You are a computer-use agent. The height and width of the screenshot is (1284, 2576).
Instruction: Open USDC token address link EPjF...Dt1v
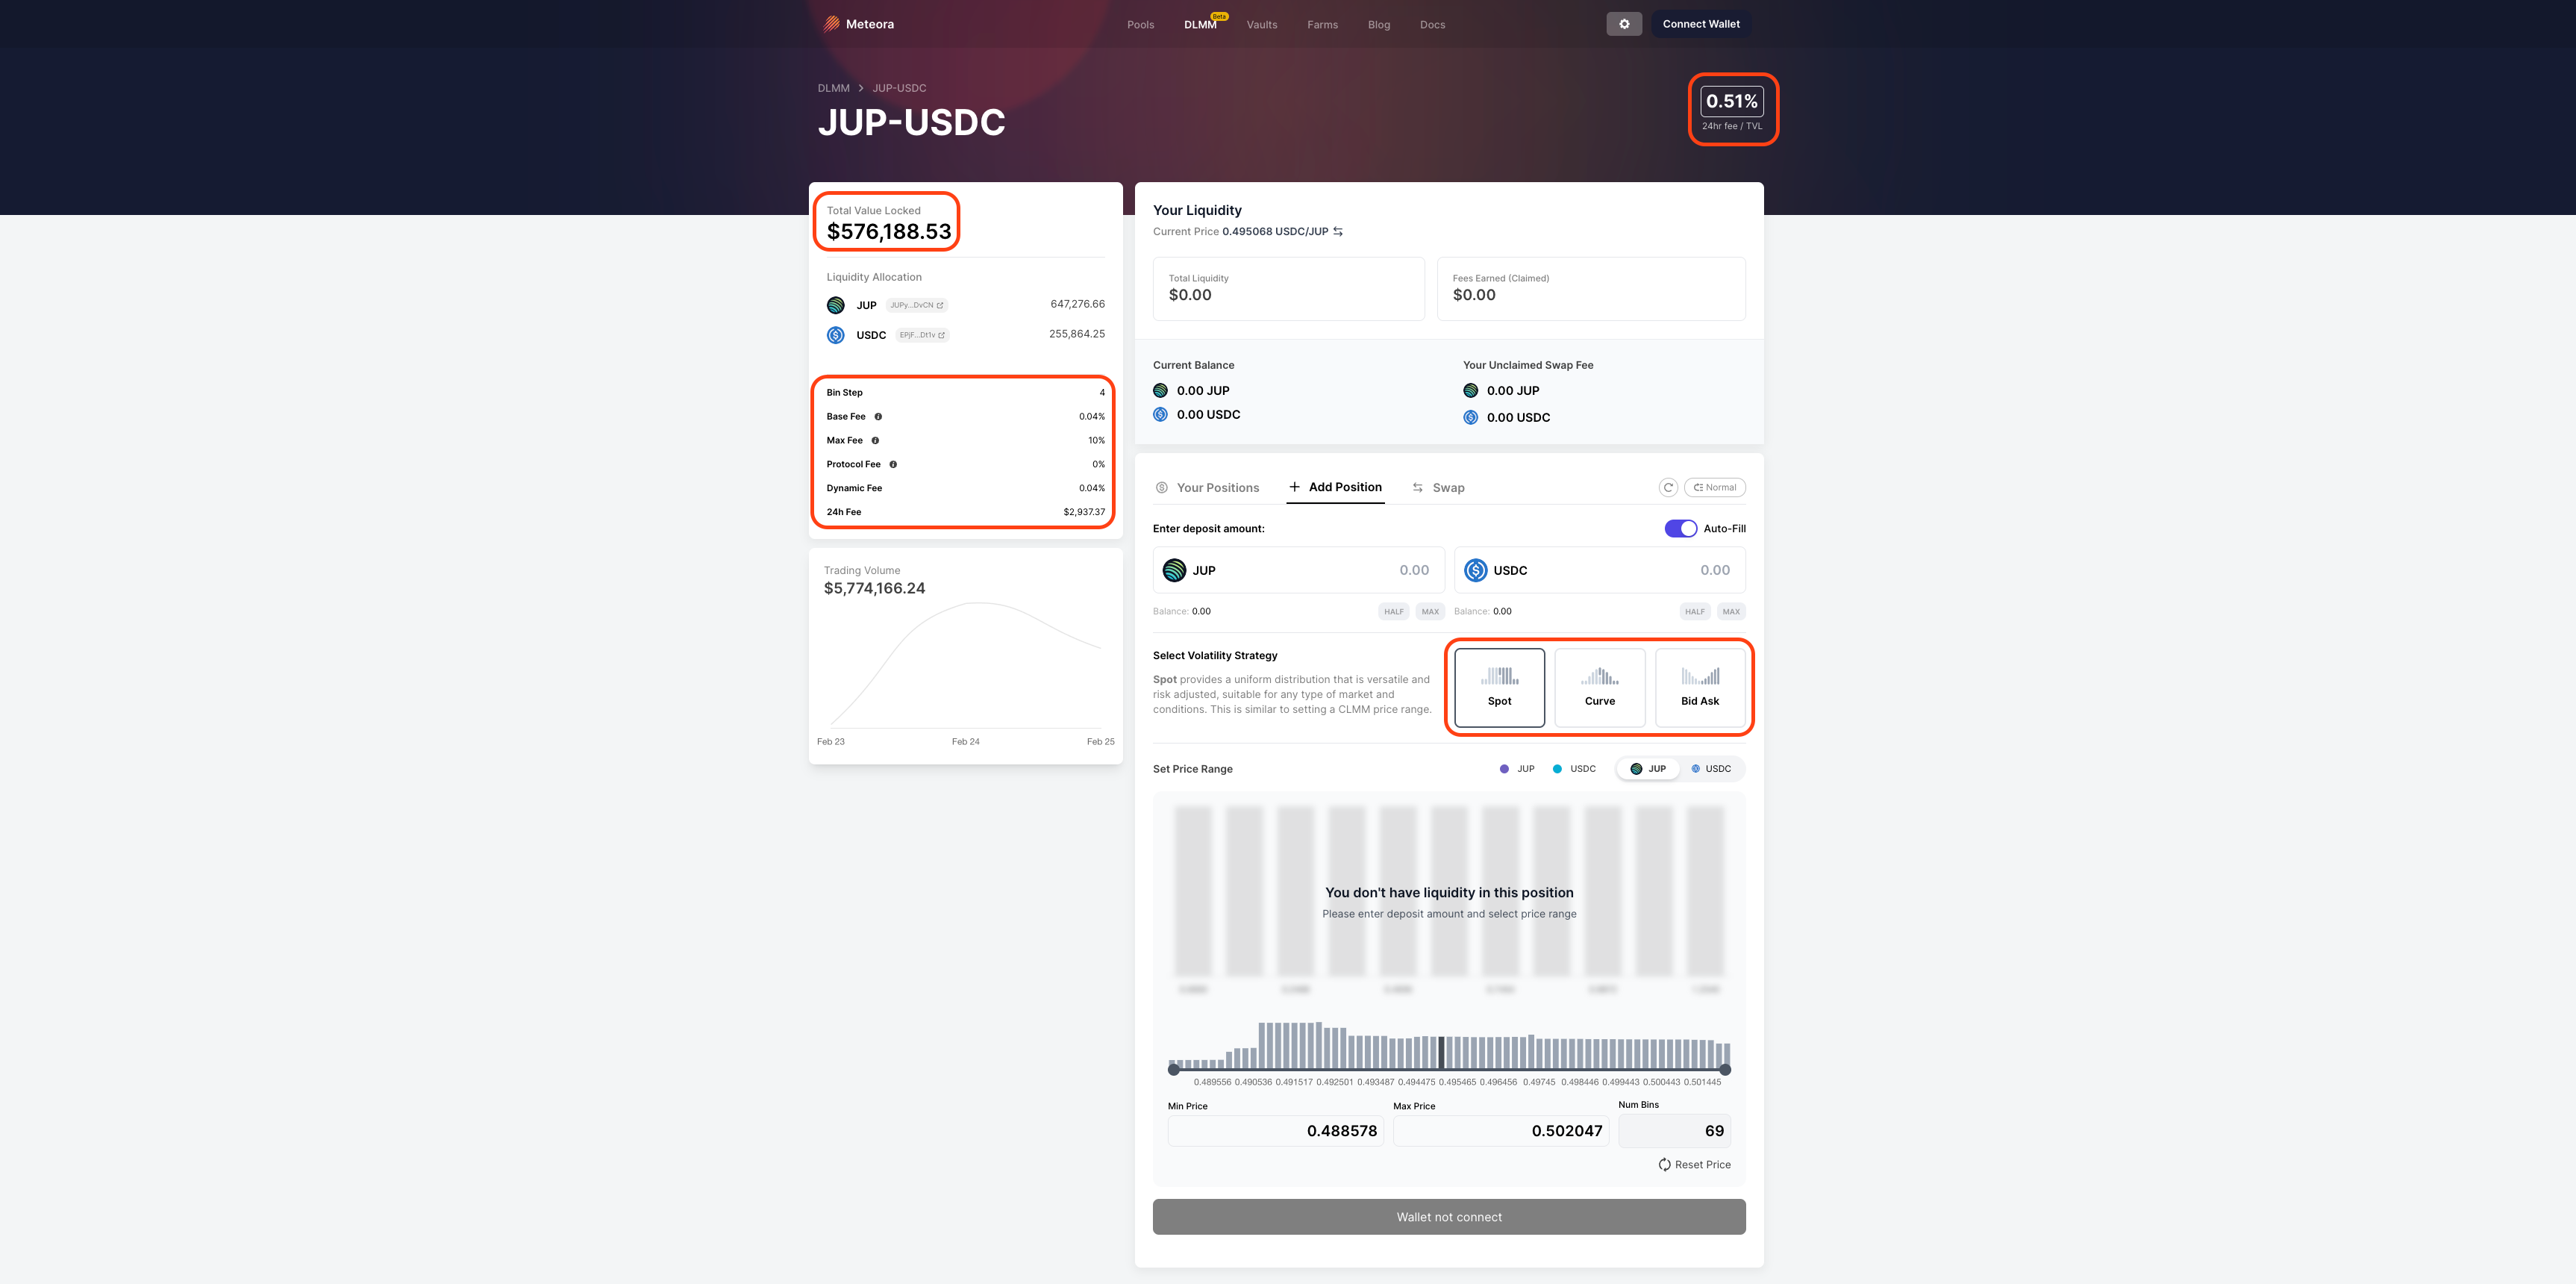coord(922,335)
